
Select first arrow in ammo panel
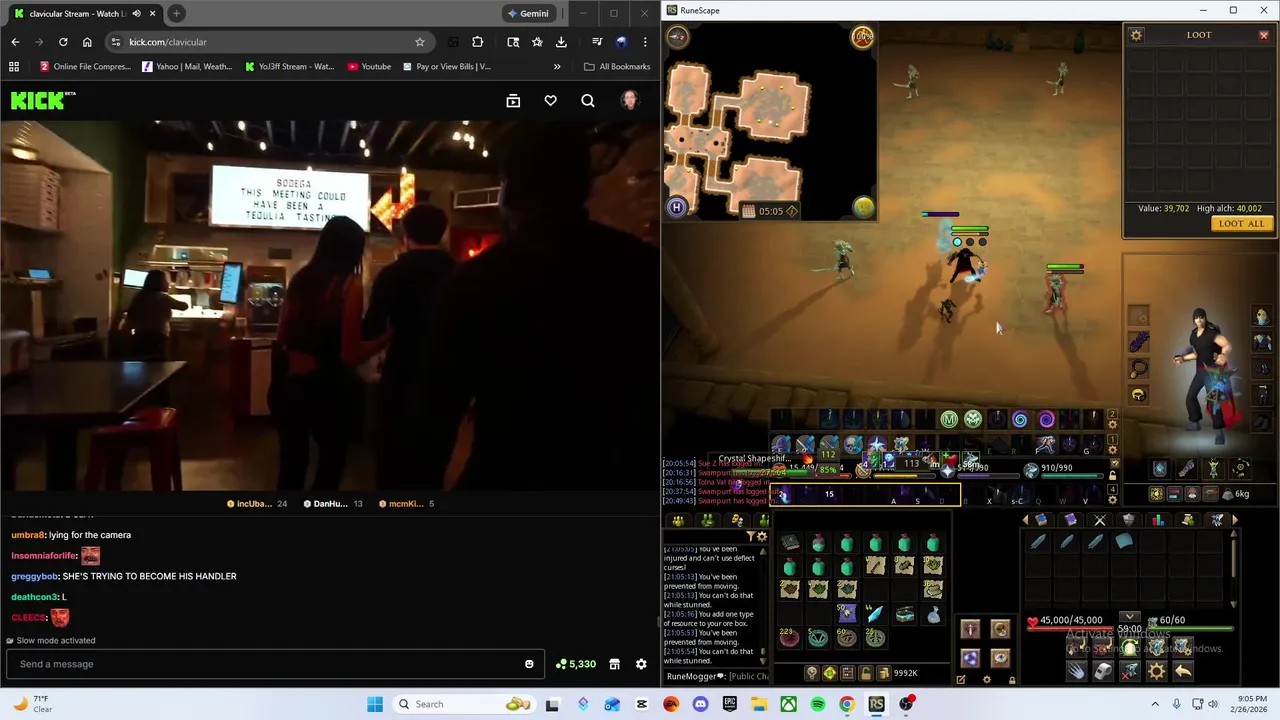coord(1038,541)
